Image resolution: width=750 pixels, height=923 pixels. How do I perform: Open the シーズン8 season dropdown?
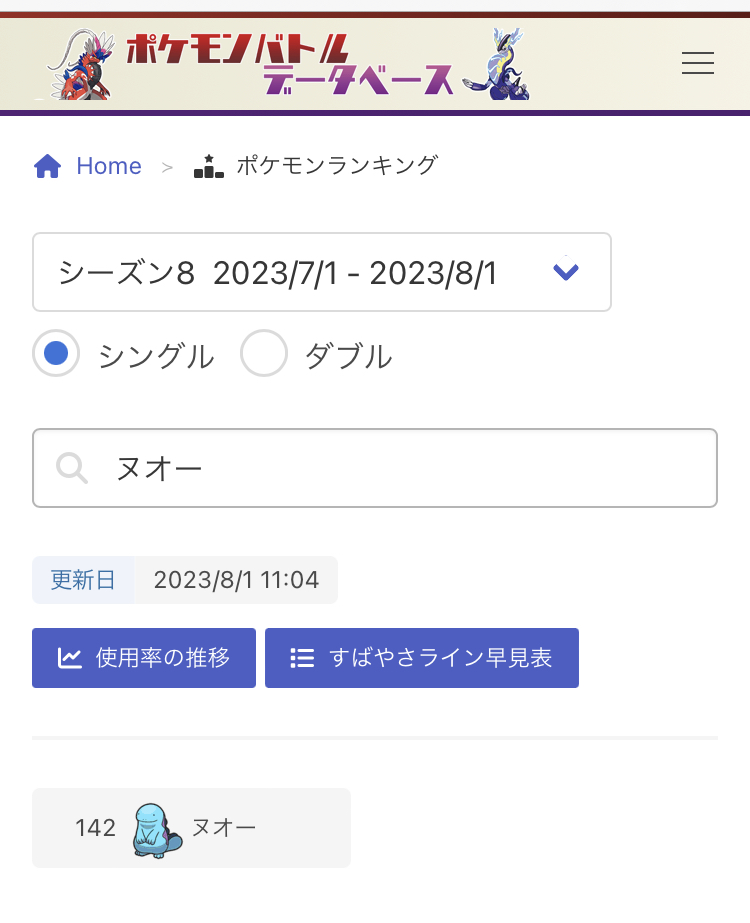pos(300,272)
